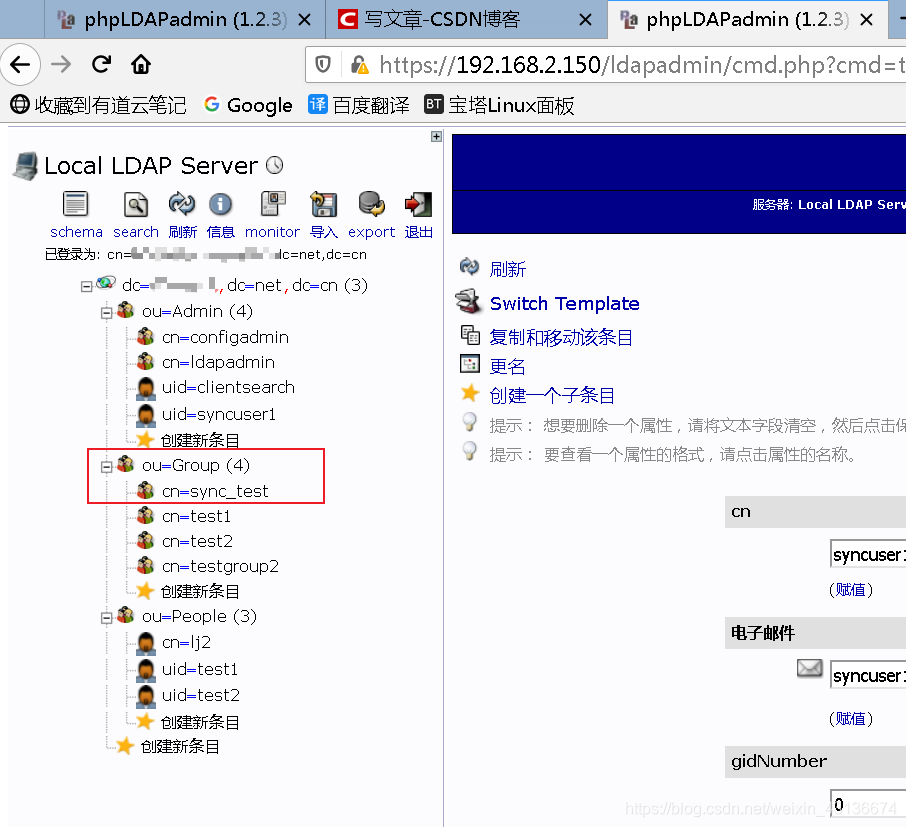Click the browser address bar URL
906x827 pixels.
click(x=641, y=65)
